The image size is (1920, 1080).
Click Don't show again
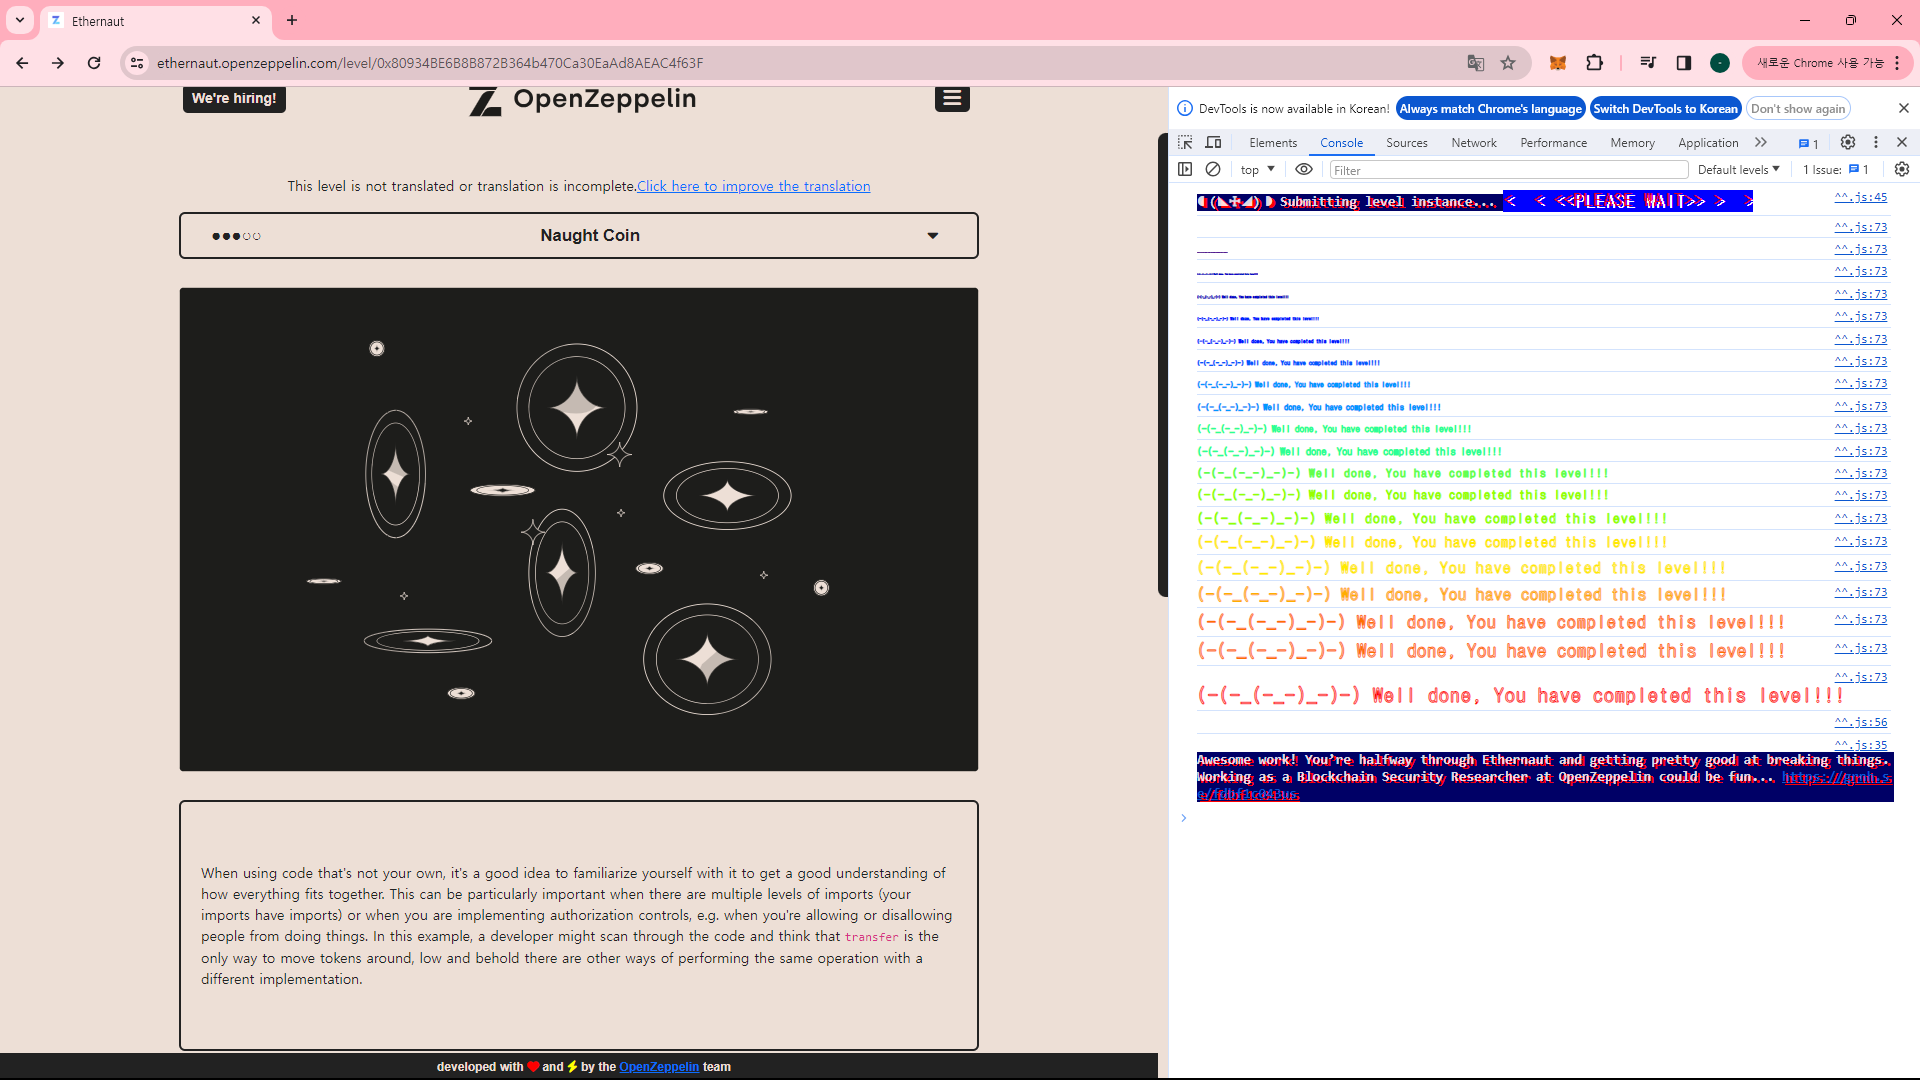click(x=1798, y=109)
